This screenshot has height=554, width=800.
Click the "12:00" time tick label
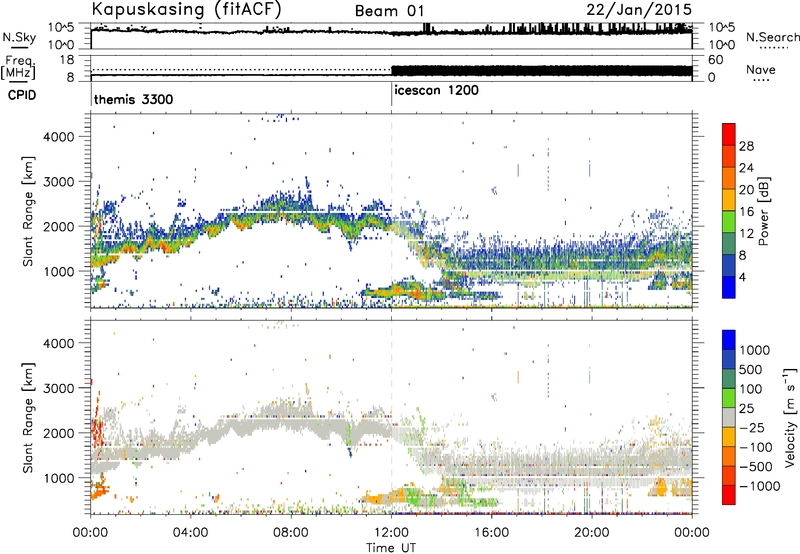pyautogui.click(x=391, y=533)
